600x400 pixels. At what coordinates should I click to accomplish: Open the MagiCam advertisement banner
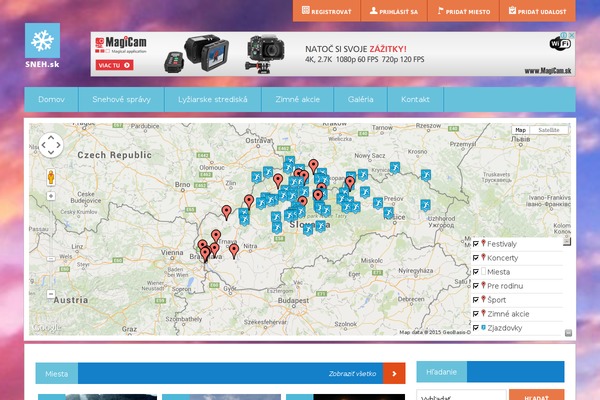333,54
